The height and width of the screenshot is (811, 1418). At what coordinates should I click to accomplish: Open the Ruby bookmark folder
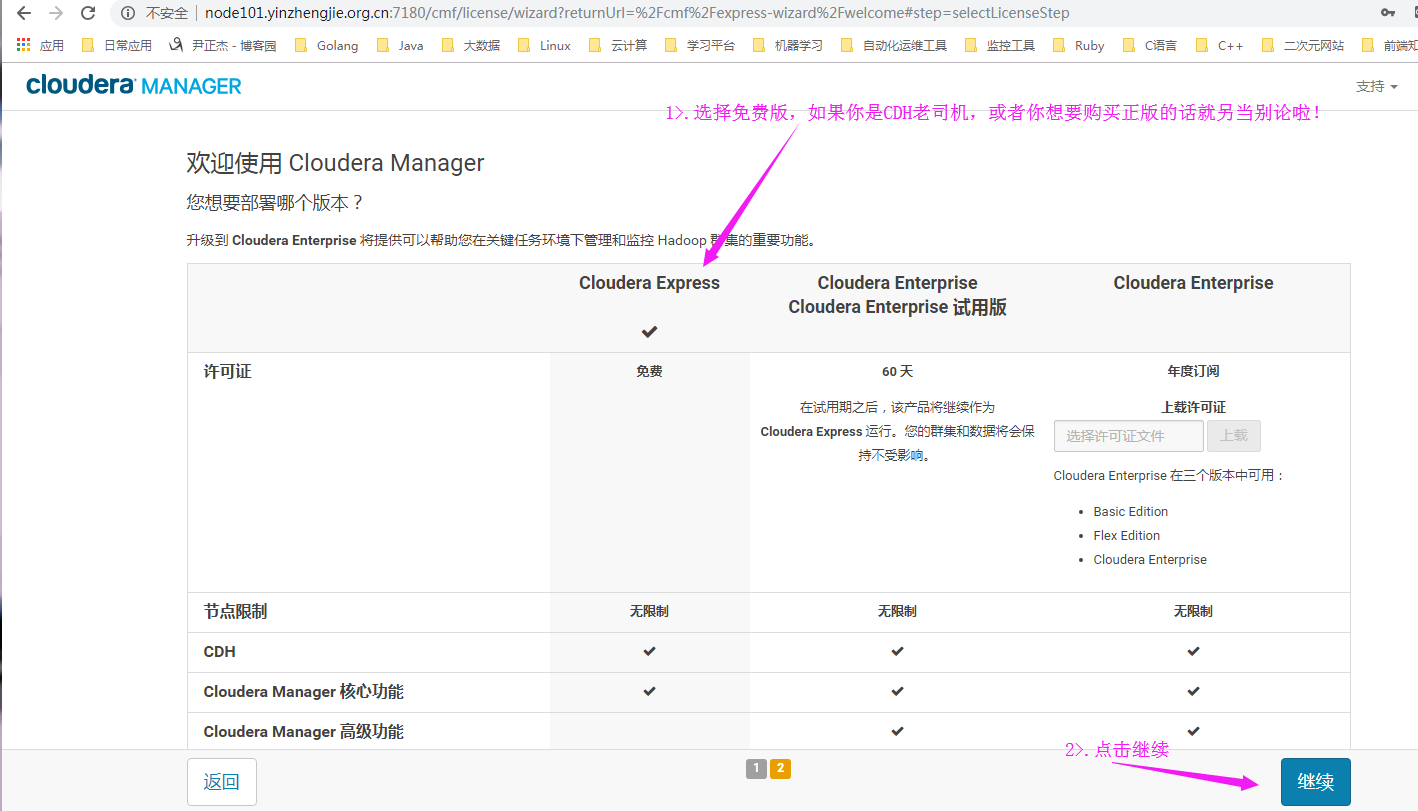coord(1078,45)
